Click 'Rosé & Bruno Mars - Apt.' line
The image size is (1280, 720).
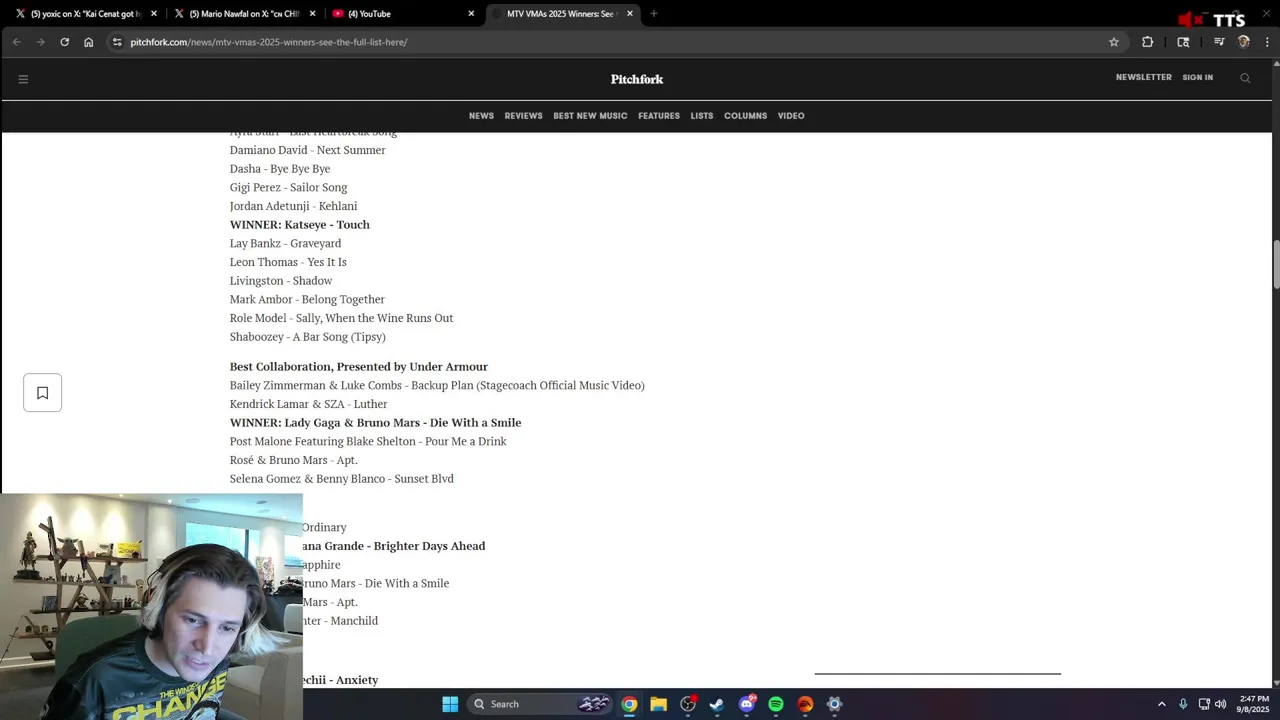pos(294,460)
